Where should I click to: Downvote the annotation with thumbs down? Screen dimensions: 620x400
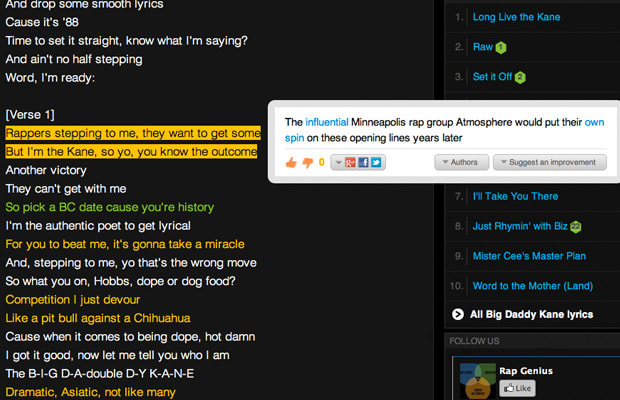coord(308,162)
